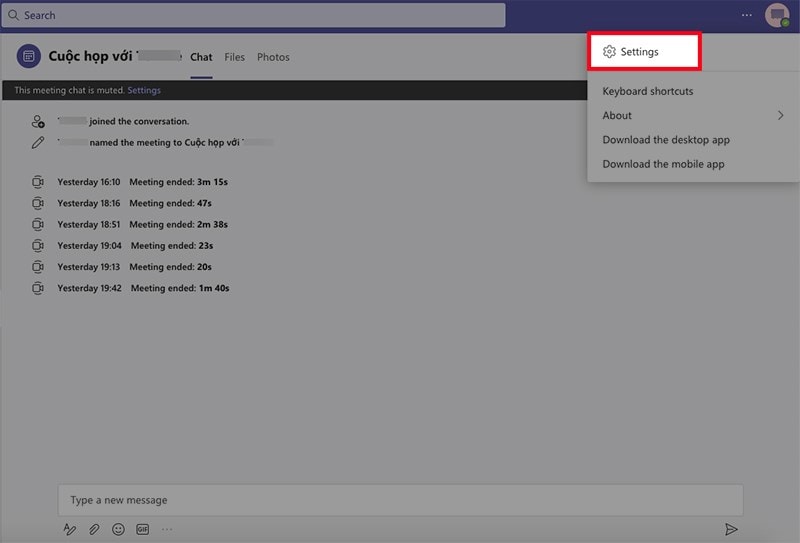Switch to the Files tab
The image size is (800, 543).
(x=234, y=57)
